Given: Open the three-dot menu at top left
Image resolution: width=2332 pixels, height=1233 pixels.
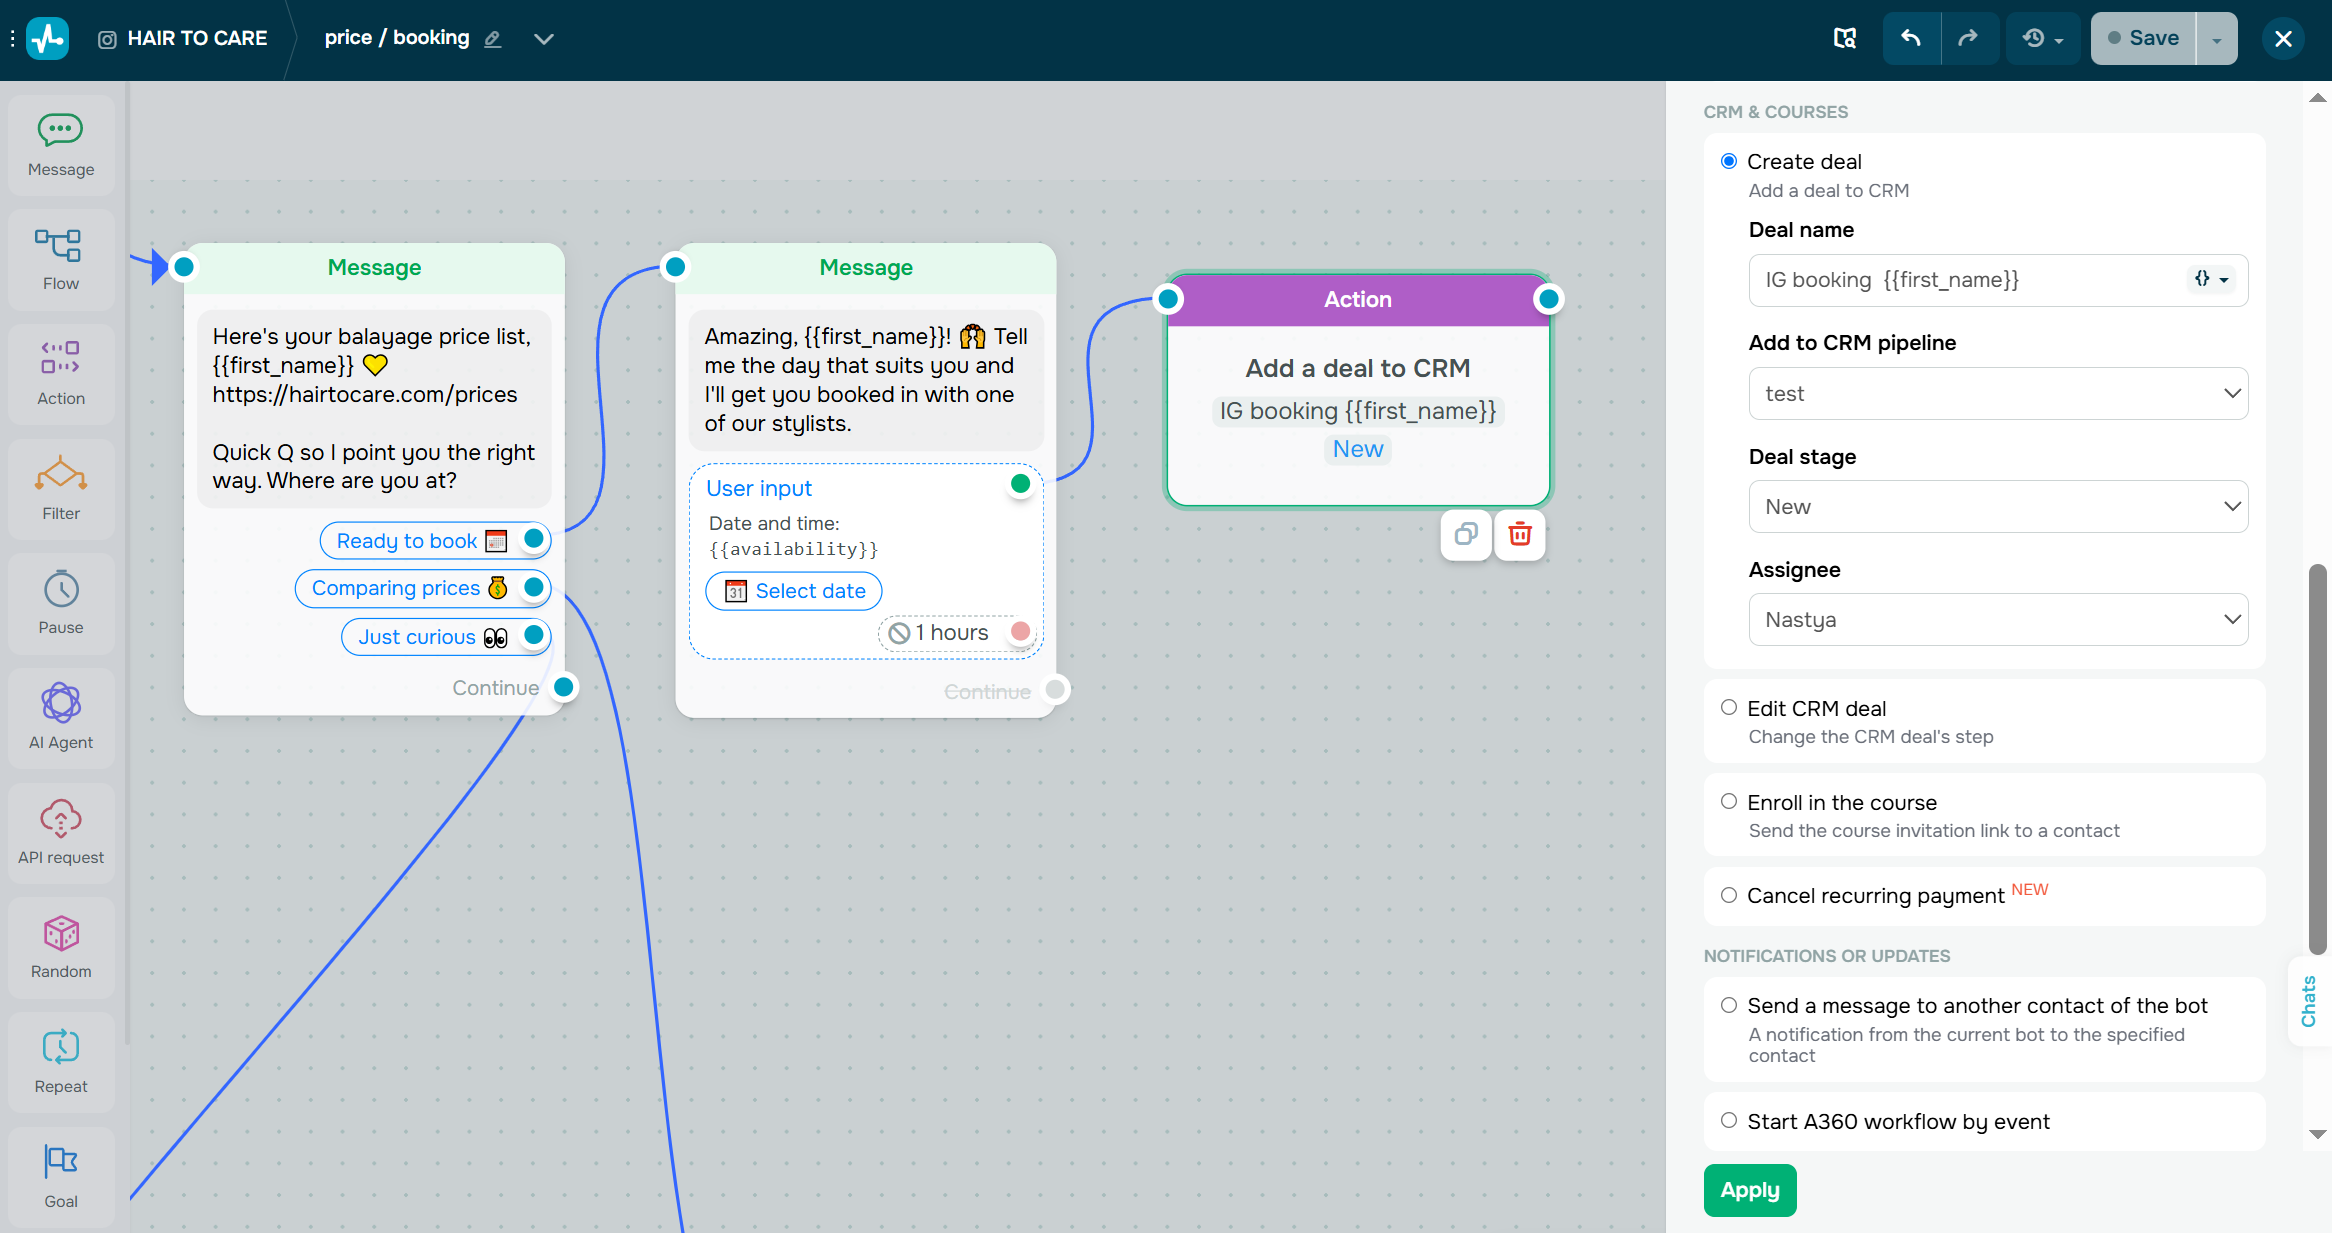Looking at the screenshot, I should 12,38.
